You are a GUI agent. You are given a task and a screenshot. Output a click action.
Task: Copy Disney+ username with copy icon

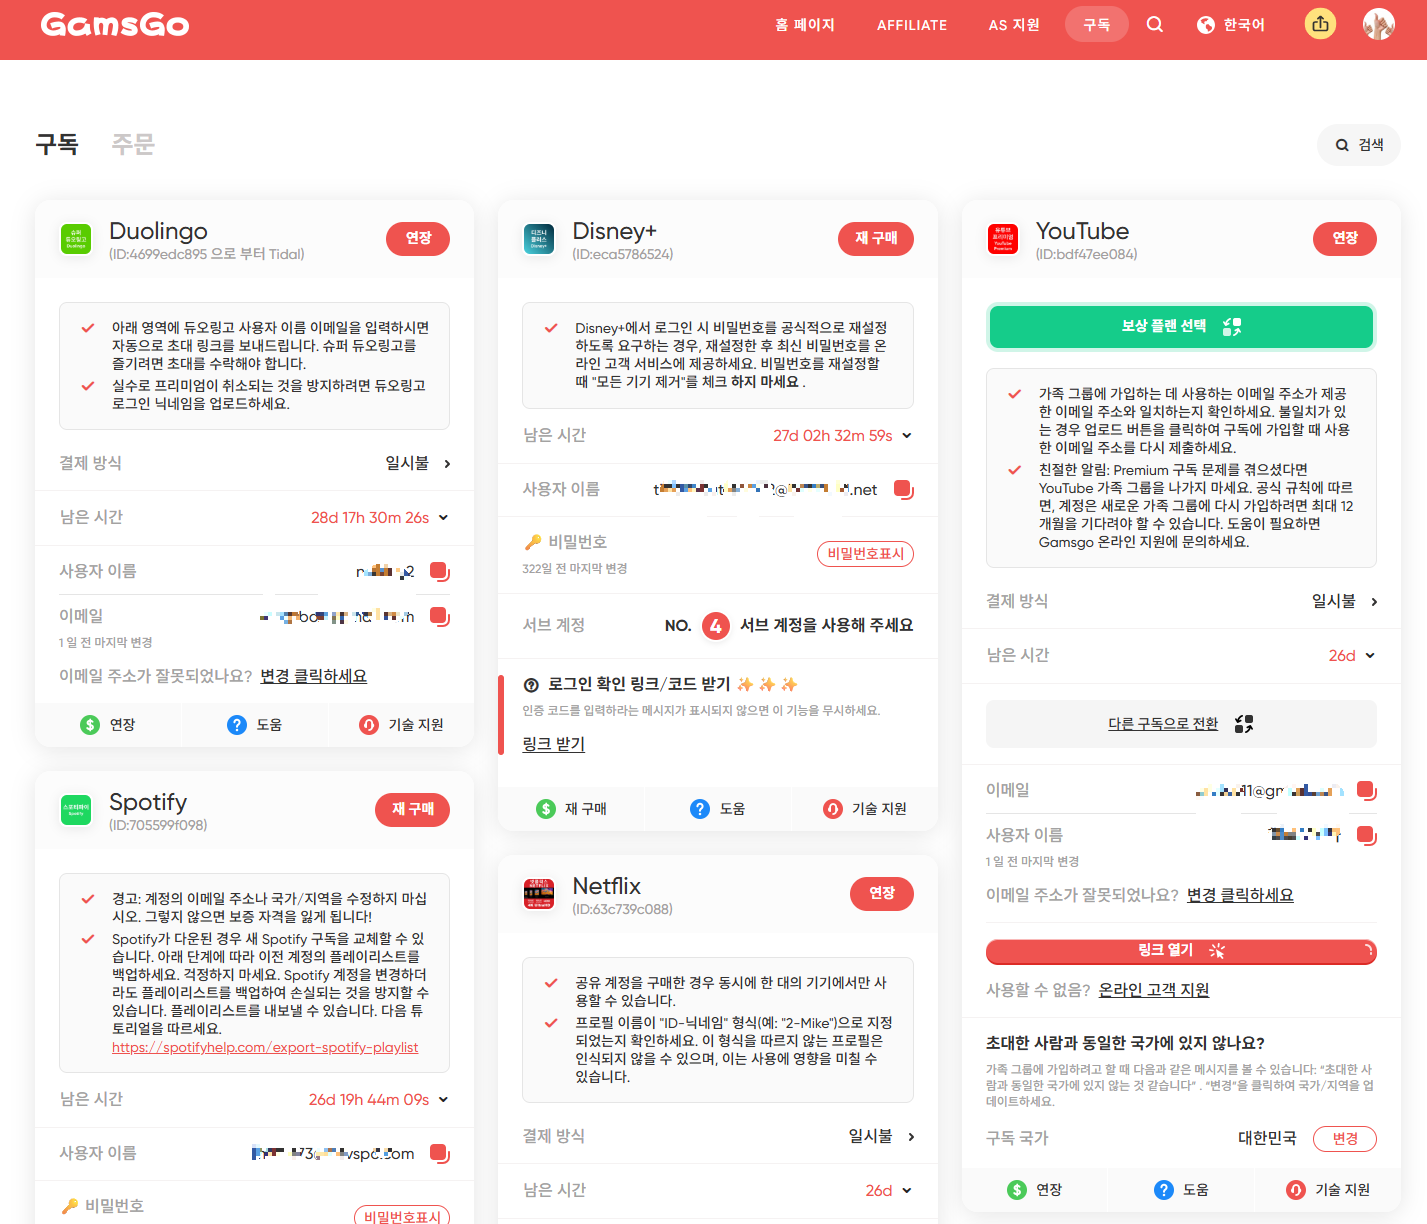click(903, 489)
